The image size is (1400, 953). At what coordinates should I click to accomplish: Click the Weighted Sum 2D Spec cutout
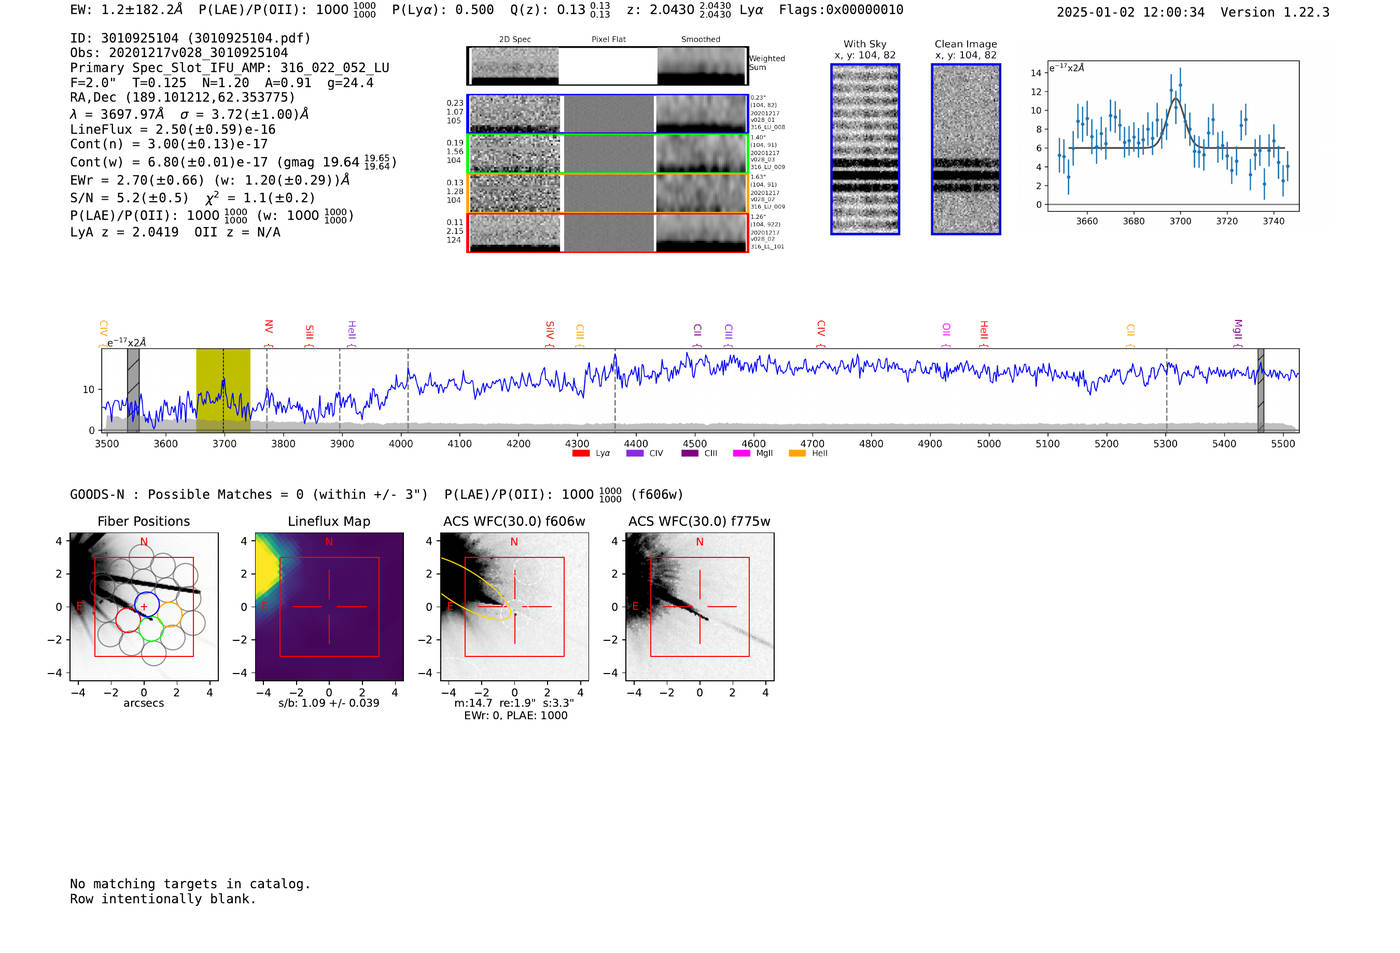[x=515, y=66]
